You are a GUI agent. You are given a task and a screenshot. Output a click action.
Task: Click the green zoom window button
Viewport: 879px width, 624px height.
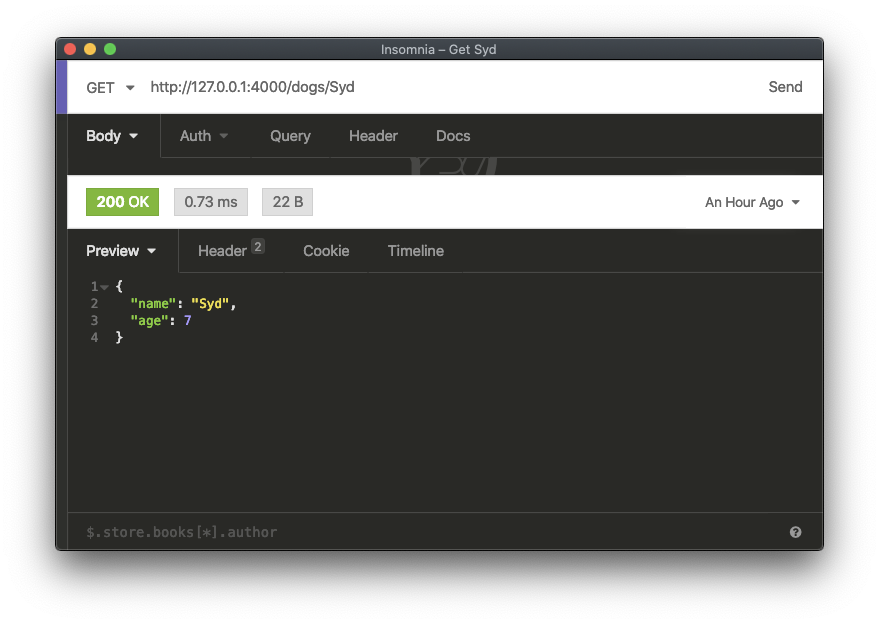(x=110, y=49)
